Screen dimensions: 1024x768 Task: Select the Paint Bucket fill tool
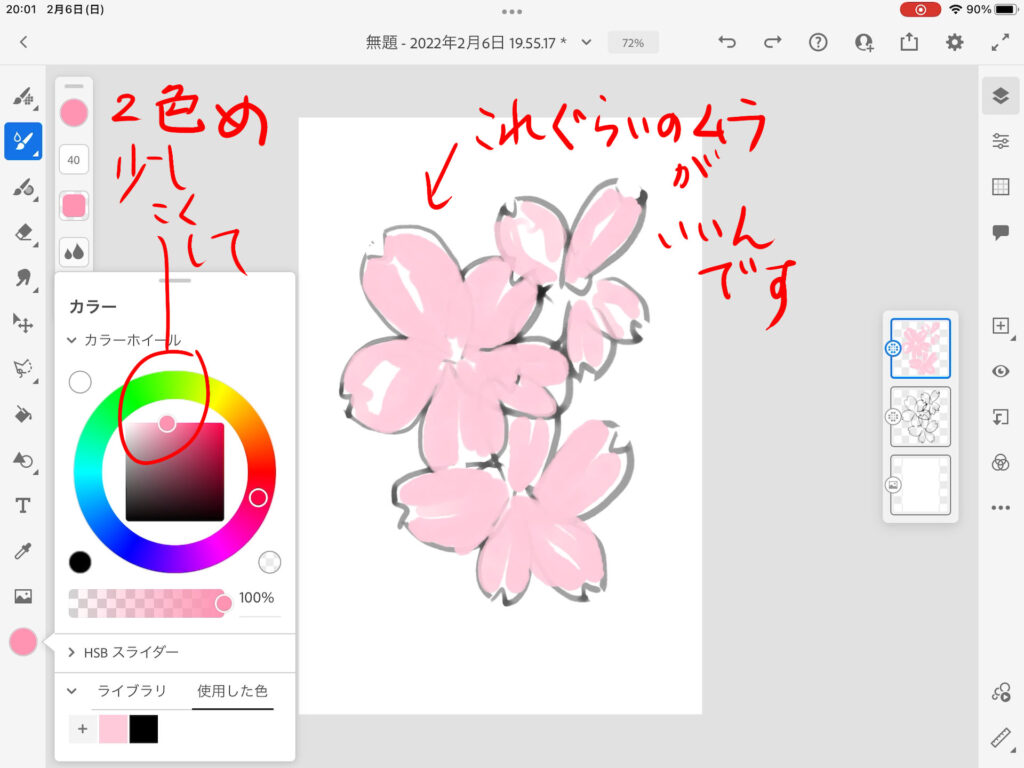23,414
